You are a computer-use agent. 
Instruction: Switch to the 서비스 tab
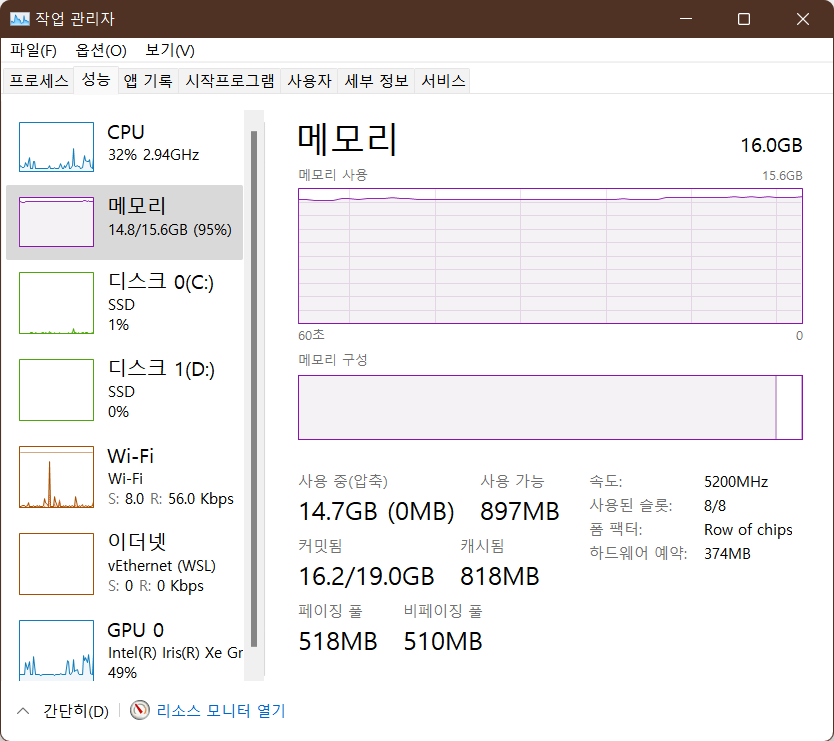point(443,81)
